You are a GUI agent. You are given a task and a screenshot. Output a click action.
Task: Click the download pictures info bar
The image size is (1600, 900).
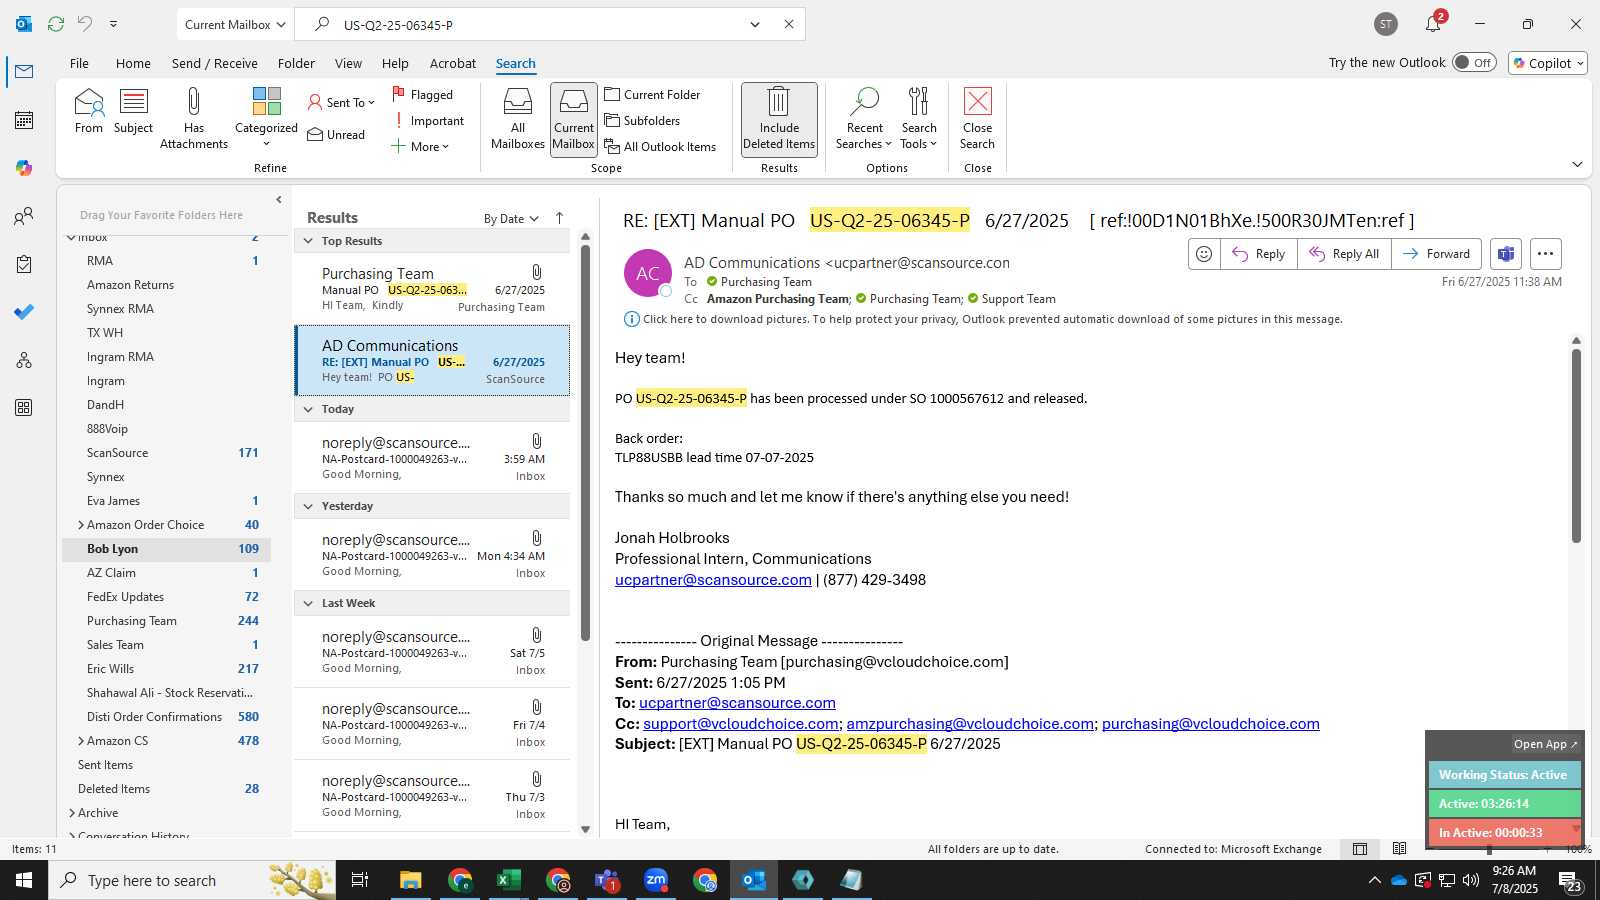[x=983, y=319]
